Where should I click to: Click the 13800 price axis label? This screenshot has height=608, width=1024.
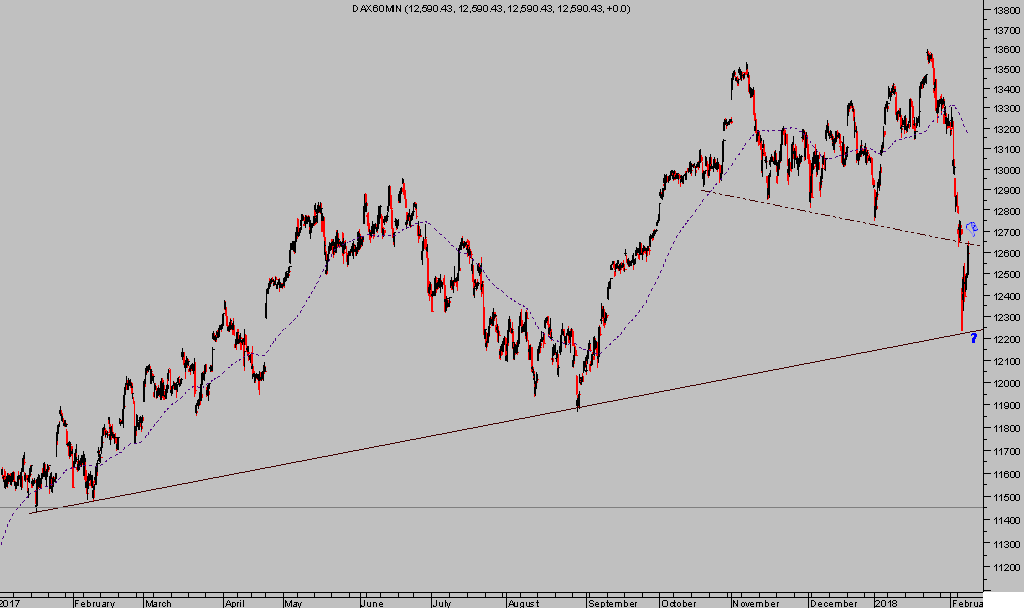1005,9
